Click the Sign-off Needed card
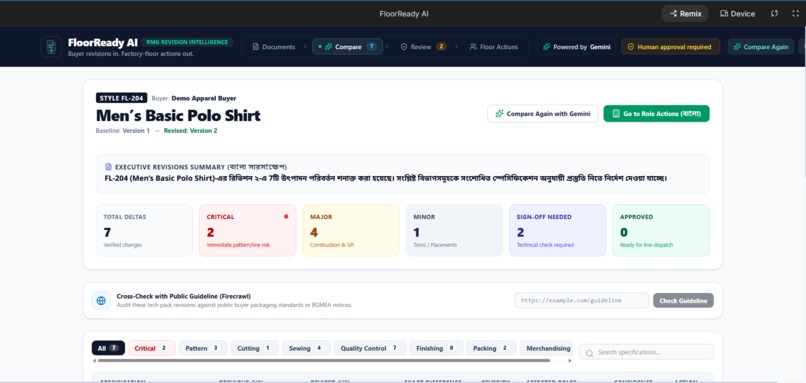This screenshot has width=806, height=383. click(x=558, y=230)
